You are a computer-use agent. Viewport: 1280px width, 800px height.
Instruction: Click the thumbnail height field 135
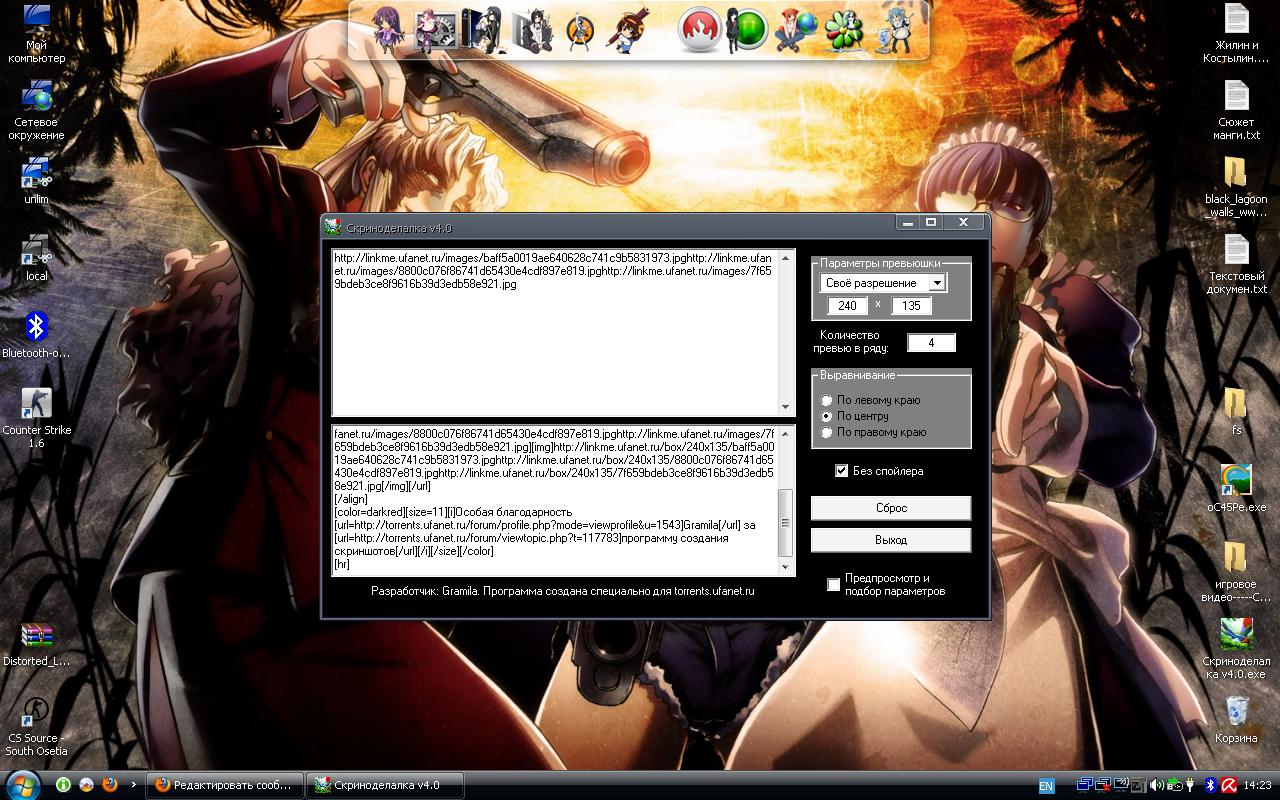[x=912, y=306]
